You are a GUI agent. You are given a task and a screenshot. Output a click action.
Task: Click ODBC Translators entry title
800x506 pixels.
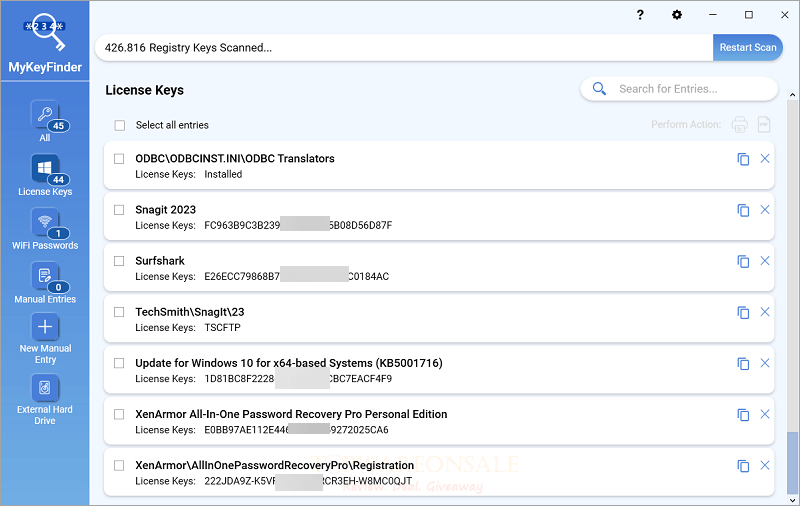[235, 159]
